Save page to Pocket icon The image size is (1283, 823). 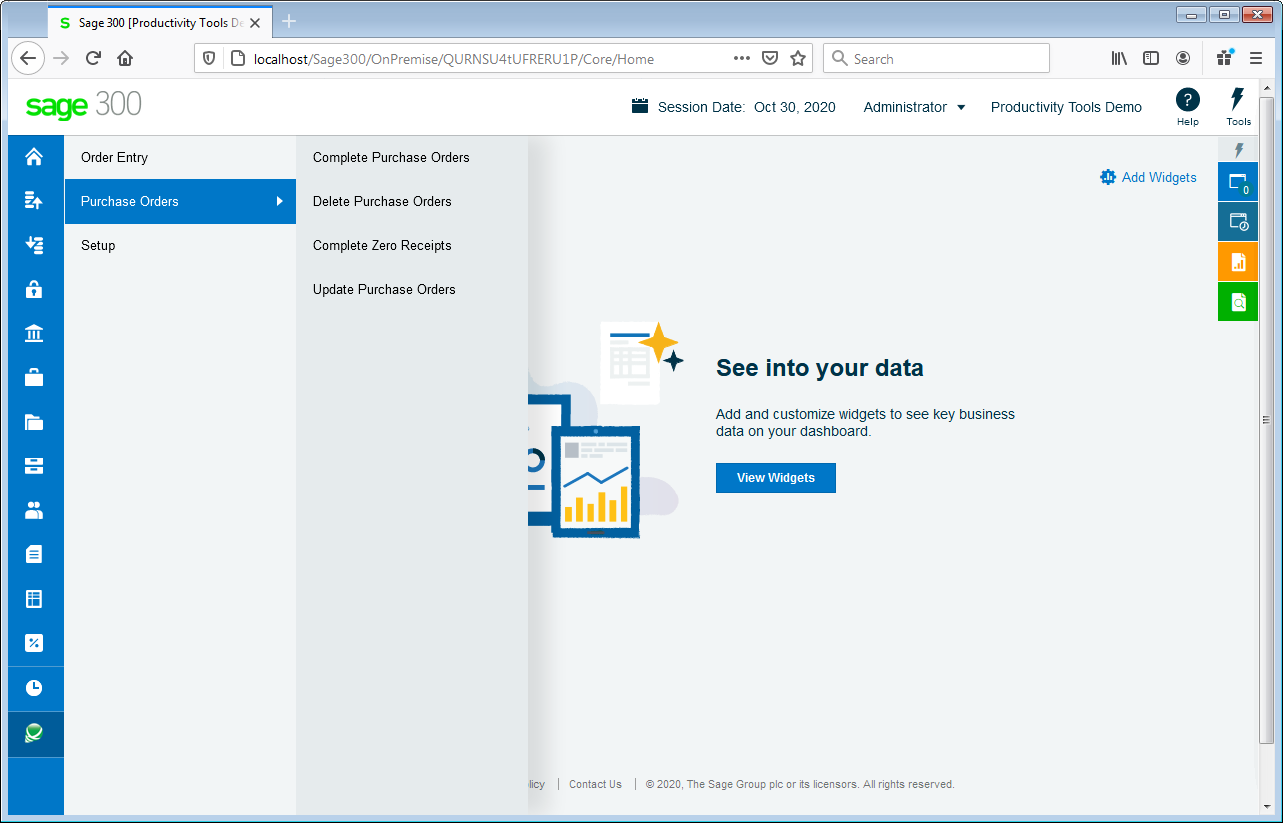(770, 59)
